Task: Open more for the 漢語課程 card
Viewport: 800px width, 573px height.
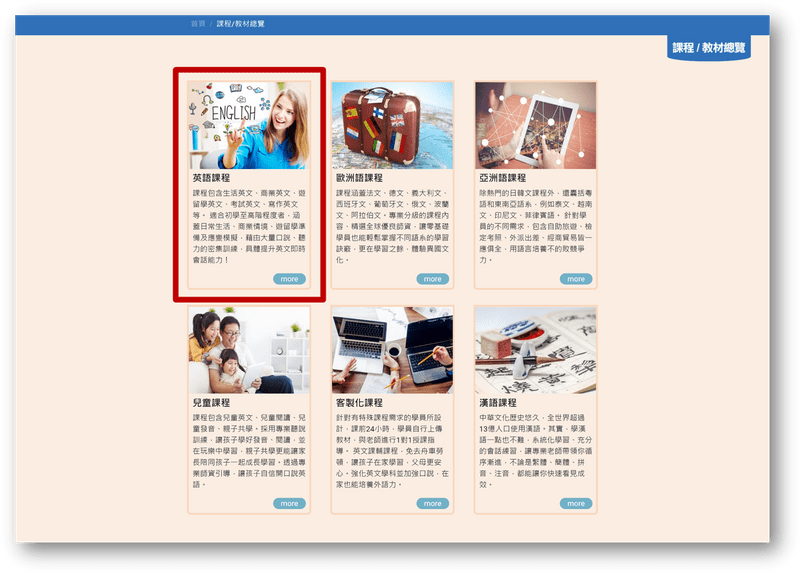Action: pyautogui.click(x=576, y=503)
